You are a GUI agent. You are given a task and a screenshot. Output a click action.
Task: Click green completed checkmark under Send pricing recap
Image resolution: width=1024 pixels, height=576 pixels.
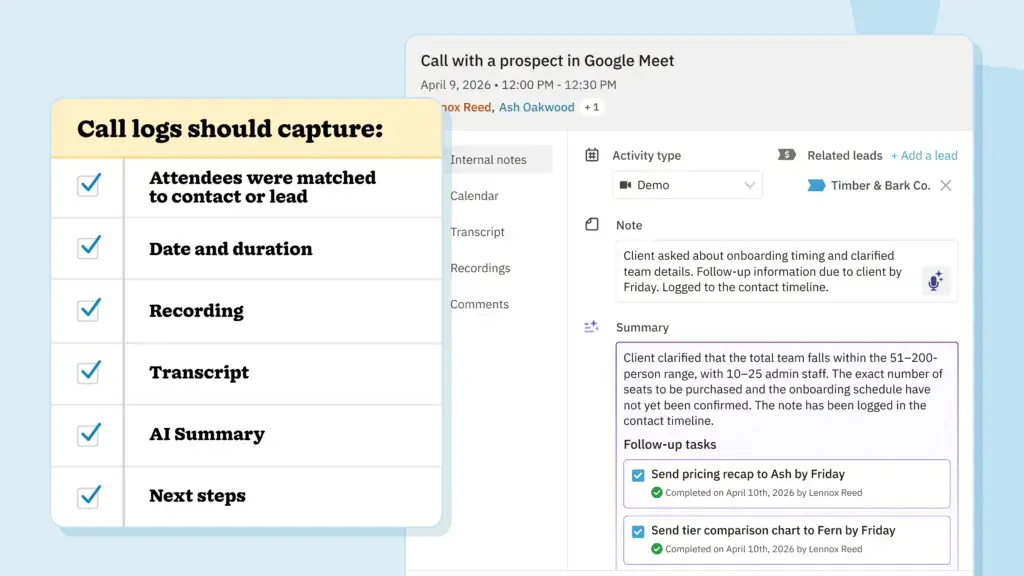tap(656, 492)
